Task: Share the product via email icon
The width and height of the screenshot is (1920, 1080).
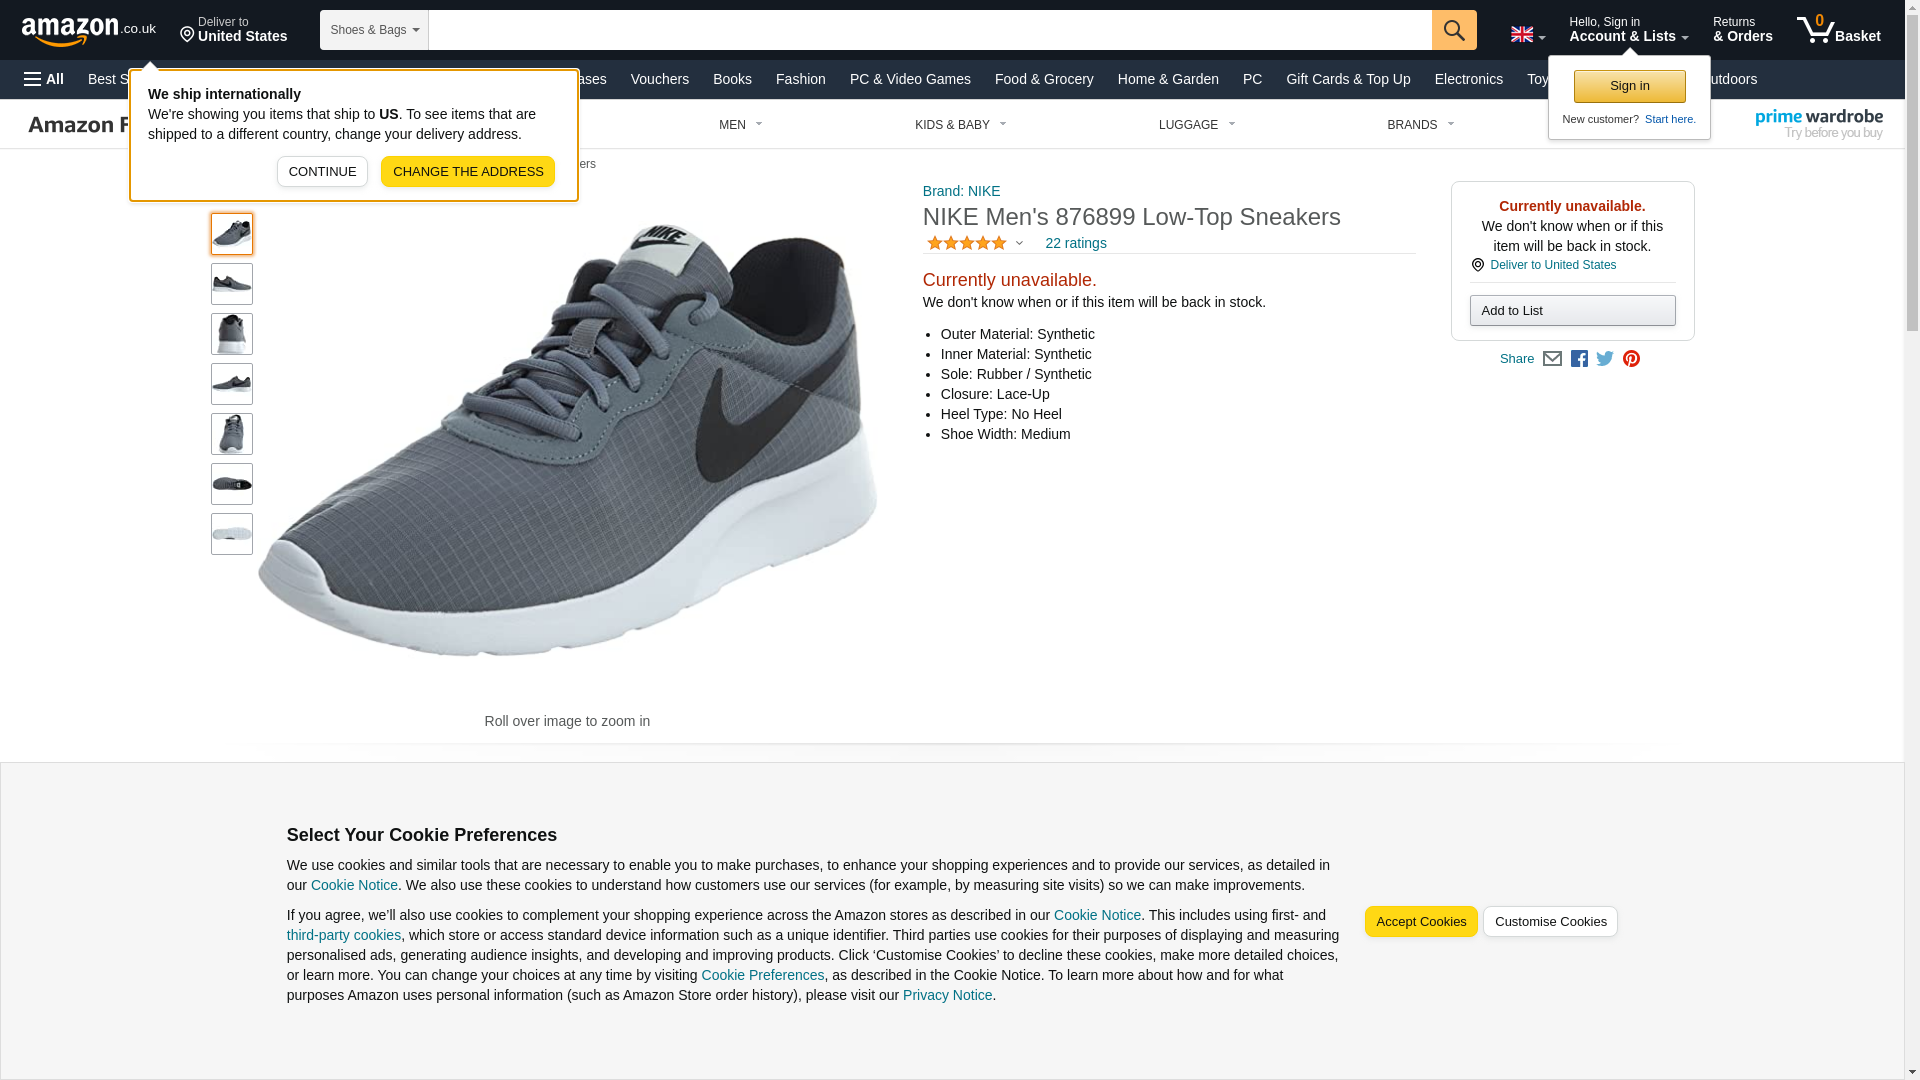Action: (1552, 359)
